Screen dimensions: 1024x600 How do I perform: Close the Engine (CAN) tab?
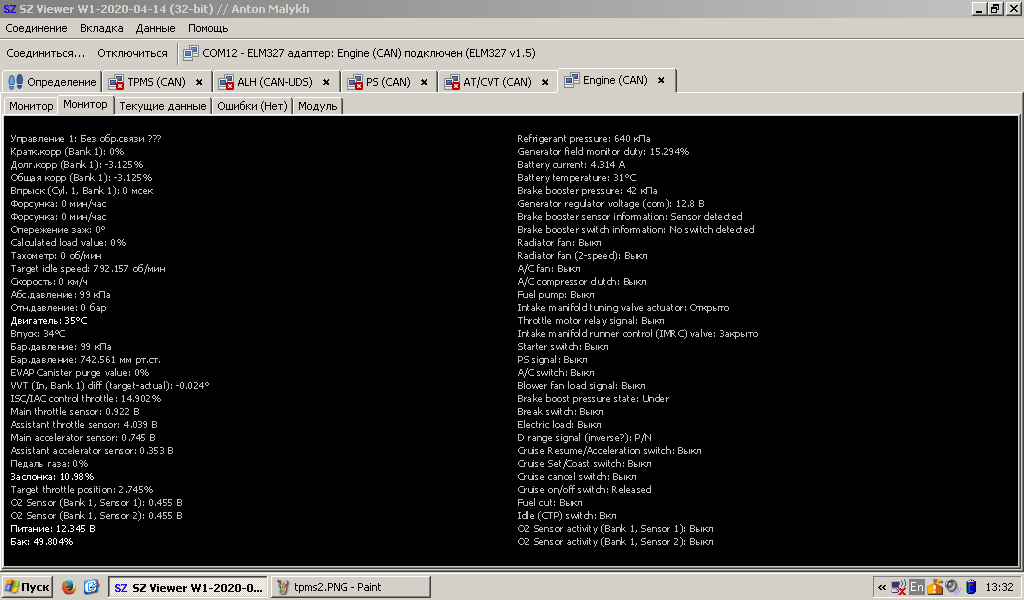(x=661, y=80)
